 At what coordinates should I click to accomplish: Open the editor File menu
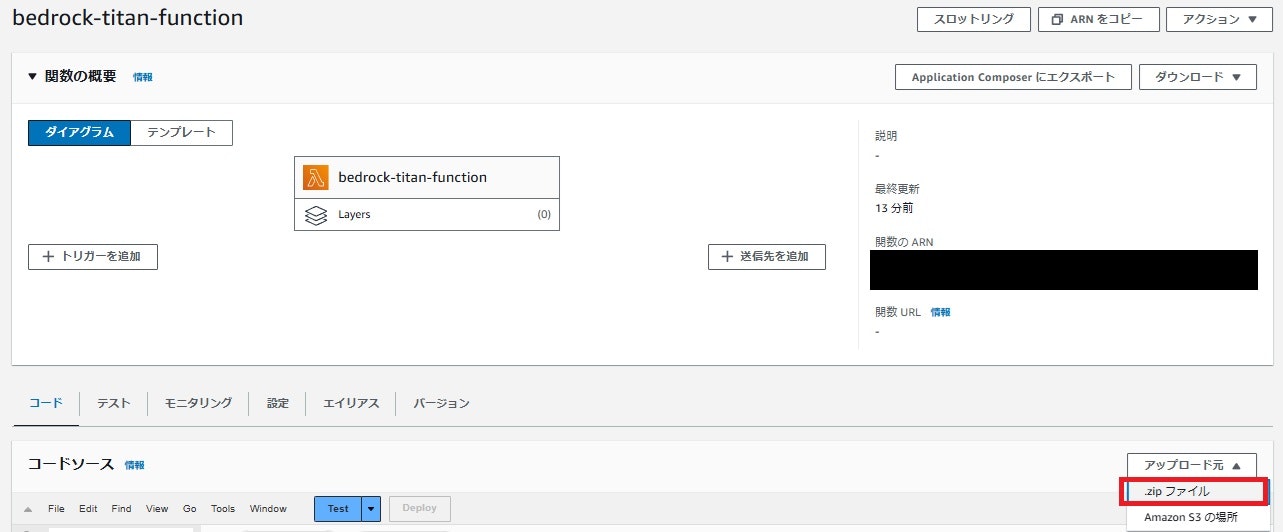tap(56, 509)
